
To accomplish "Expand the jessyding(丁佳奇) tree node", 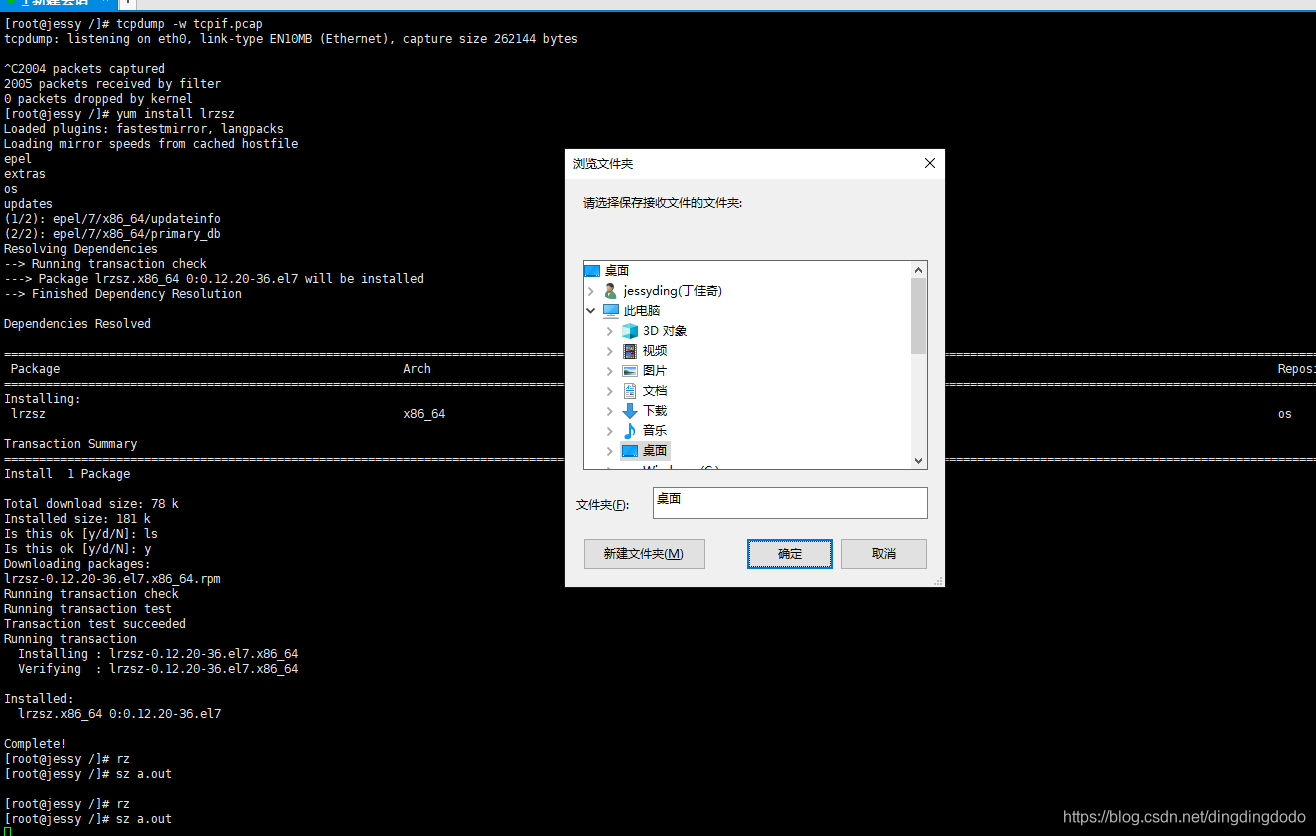I will pyautogui.click(x=591, y=291).
